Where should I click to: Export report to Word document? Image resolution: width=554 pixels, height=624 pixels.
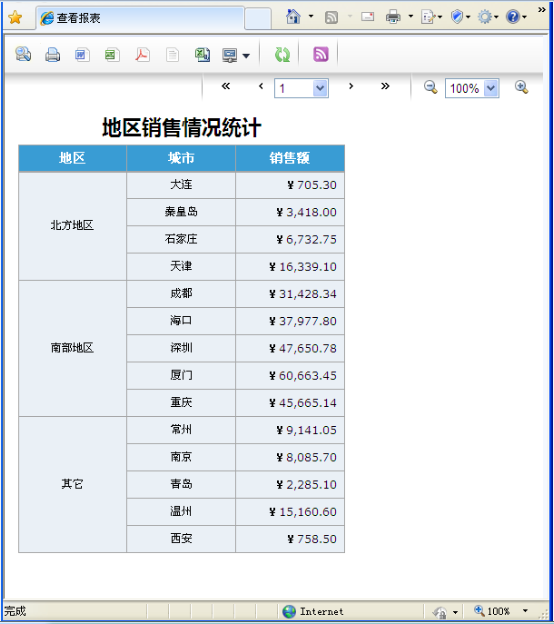pos(82,55)
